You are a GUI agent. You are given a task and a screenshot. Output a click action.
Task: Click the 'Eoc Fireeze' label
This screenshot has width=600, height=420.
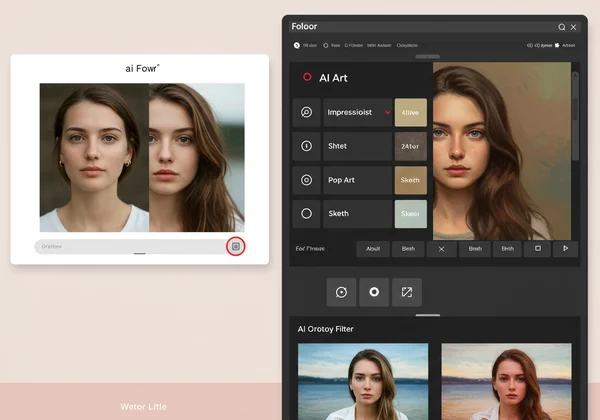[310, 249]
